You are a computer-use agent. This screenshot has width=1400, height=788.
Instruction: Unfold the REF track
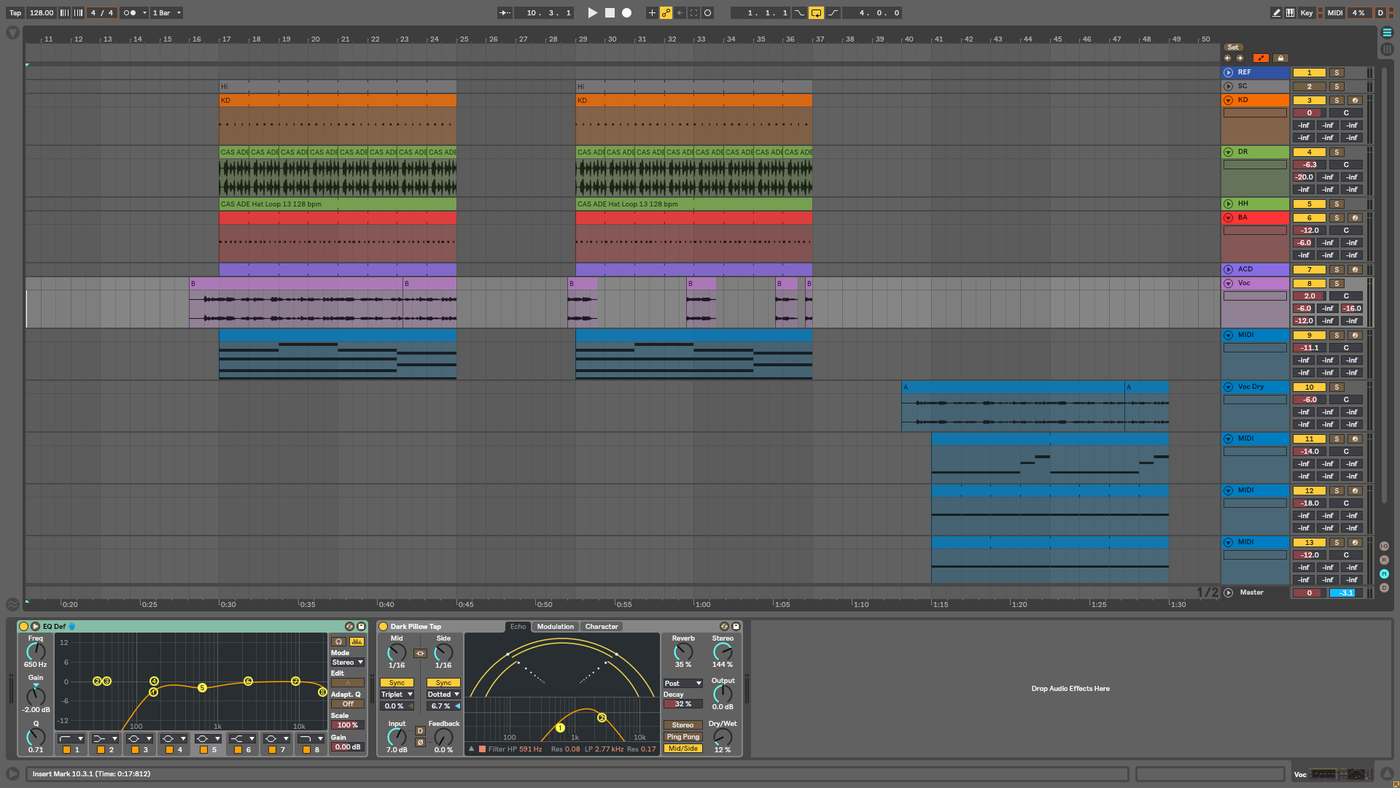click(1228, 72)
